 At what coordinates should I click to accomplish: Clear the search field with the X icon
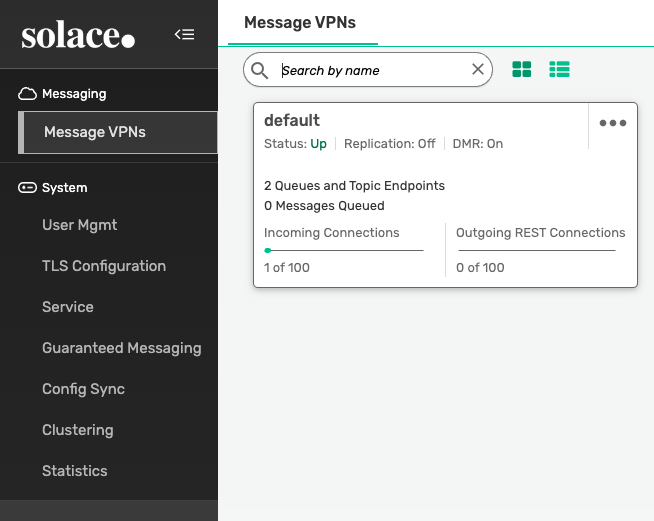pos(478,70)
